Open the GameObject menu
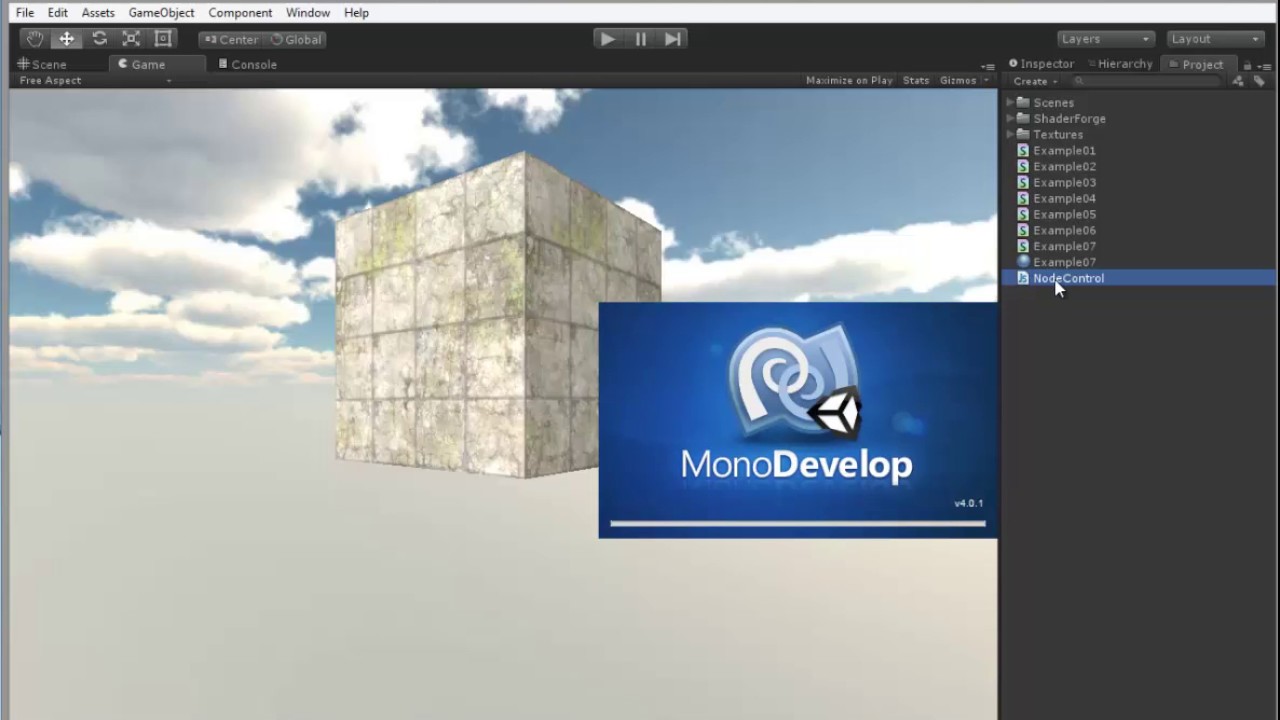The width and height of the screenshot is (1280, 720). click(161, 12)
